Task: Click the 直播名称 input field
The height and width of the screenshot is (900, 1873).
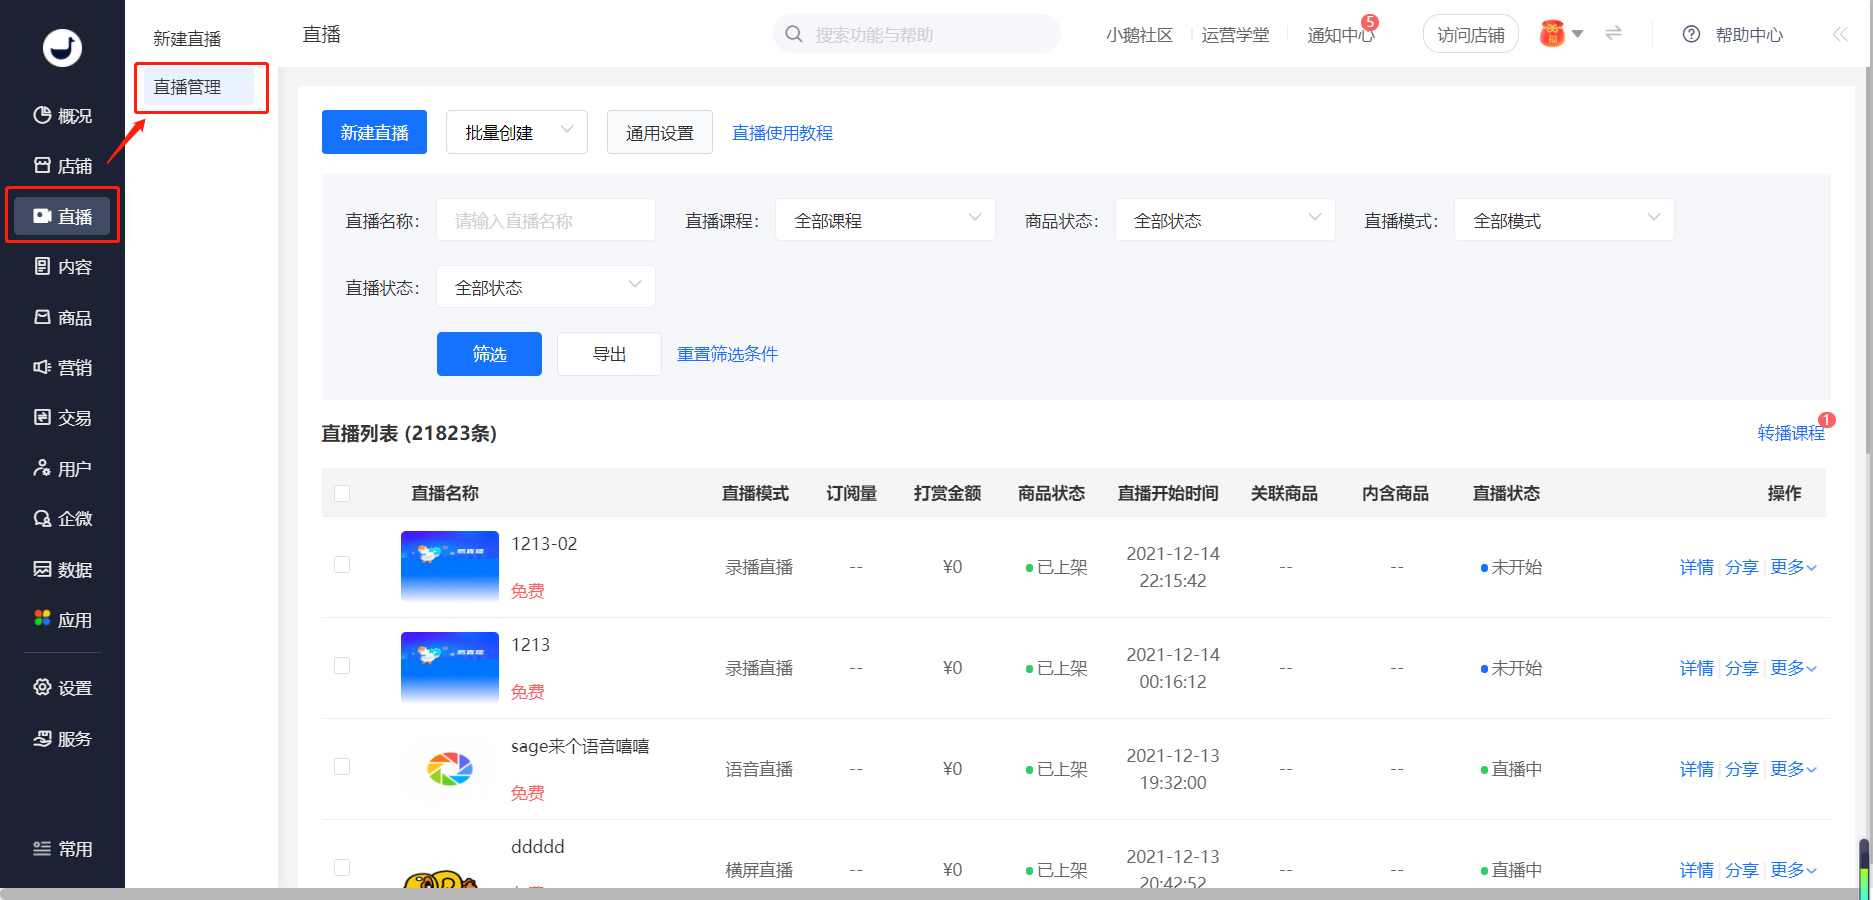Action: pos(546,220)
